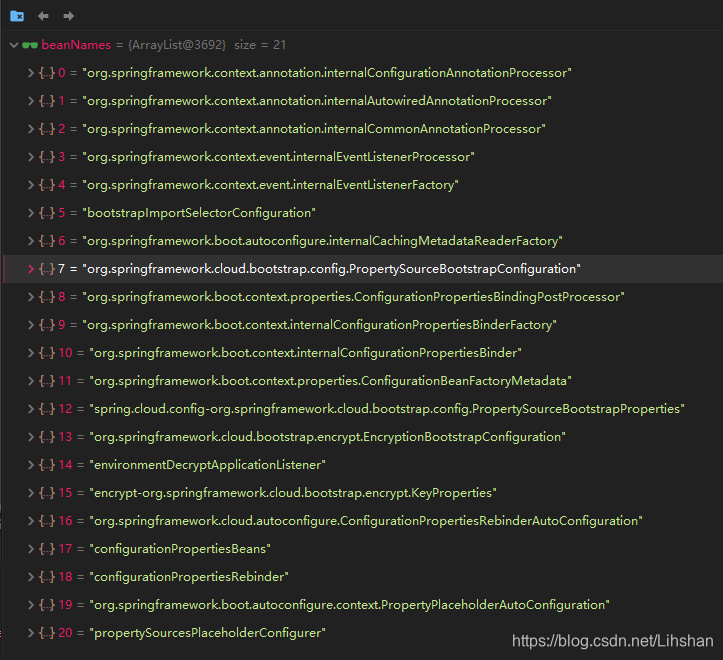
Task: Select the "configurationPropertiesRebinder" value
Action: [189, 577]
